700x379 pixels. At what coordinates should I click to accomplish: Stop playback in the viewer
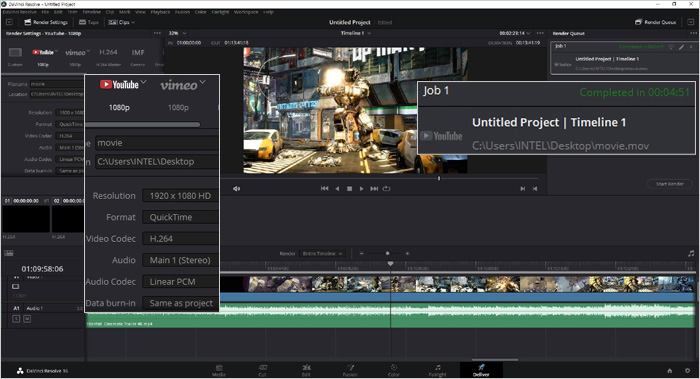pyautogui.click(x=350, y=189)
